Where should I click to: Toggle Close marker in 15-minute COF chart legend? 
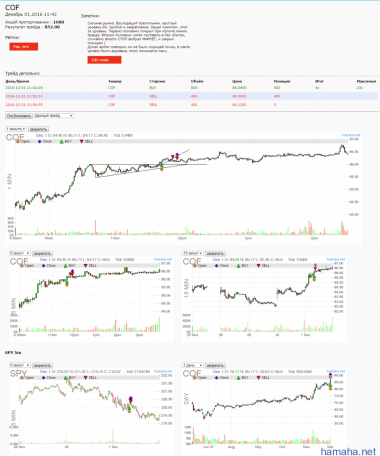216,266
